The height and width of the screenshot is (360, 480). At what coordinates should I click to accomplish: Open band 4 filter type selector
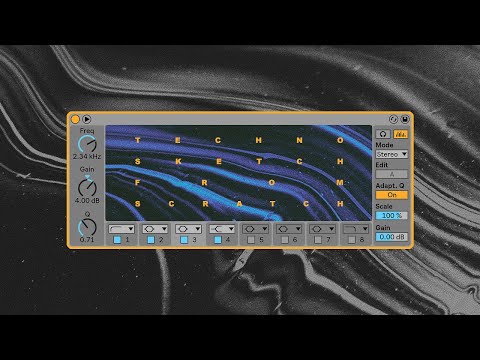pyautogui.click(x=222, y=229)
